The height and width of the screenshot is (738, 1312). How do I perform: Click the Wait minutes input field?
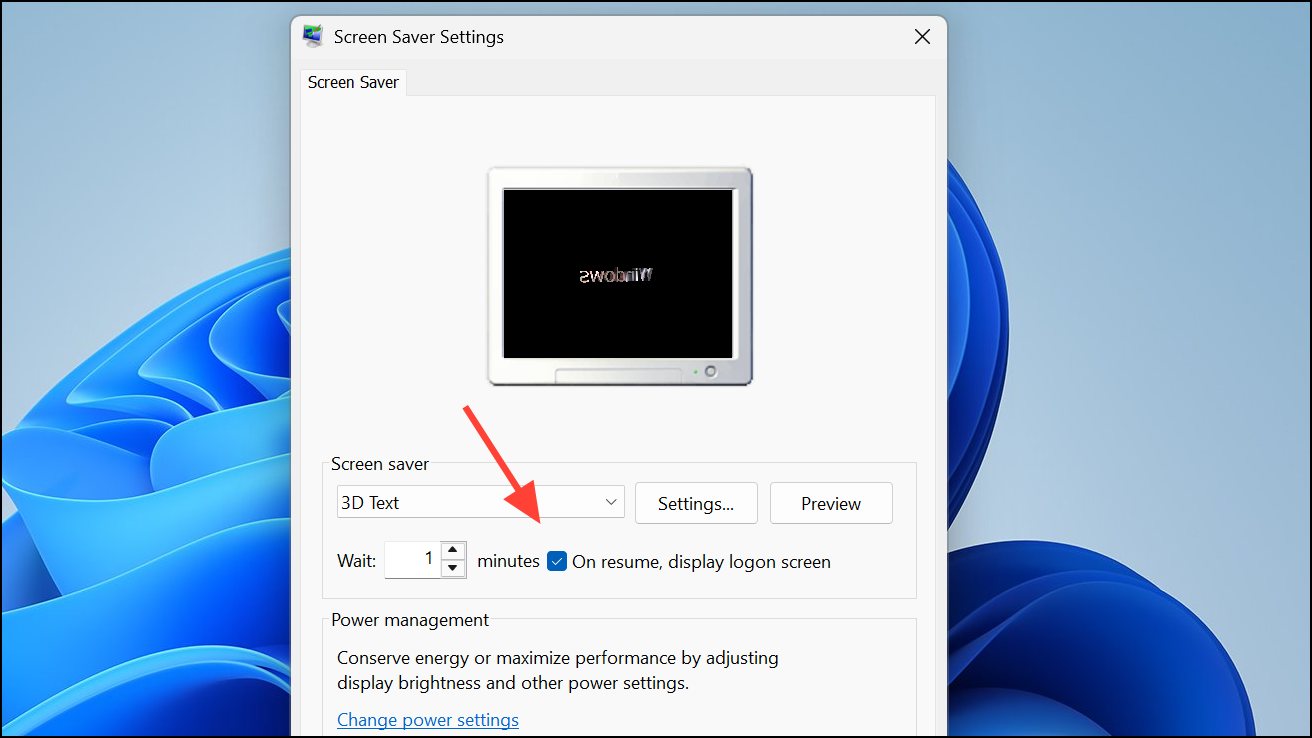(x=412, y=560)
